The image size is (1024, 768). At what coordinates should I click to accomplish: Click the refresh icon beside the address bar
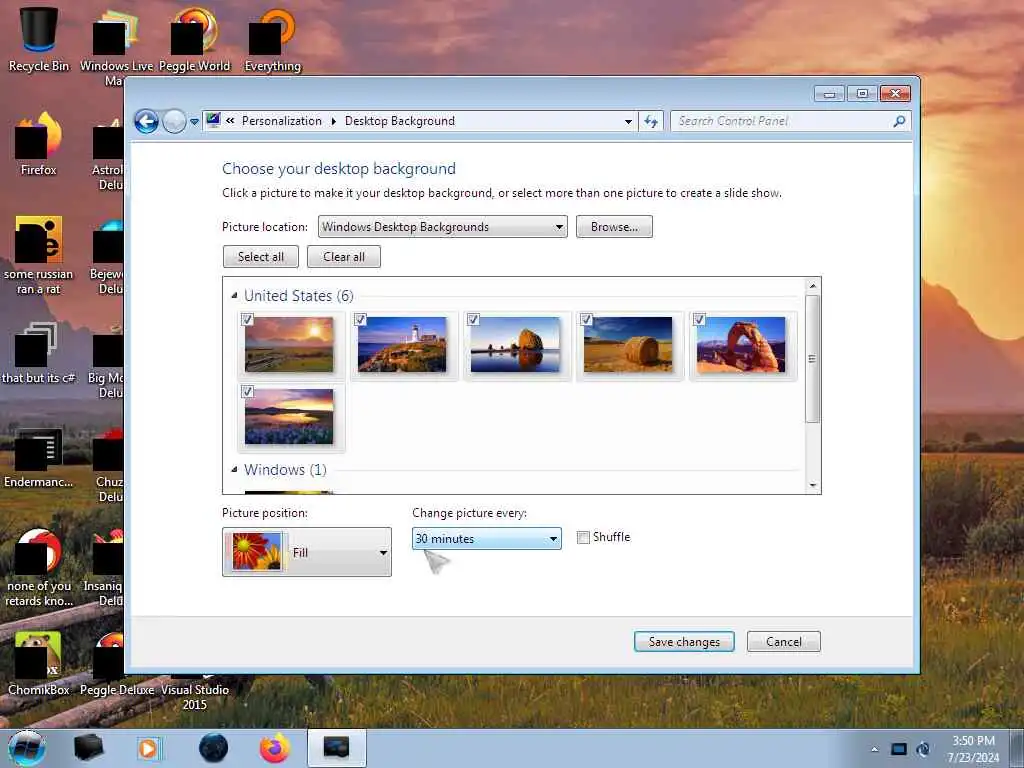click(650, 121)
